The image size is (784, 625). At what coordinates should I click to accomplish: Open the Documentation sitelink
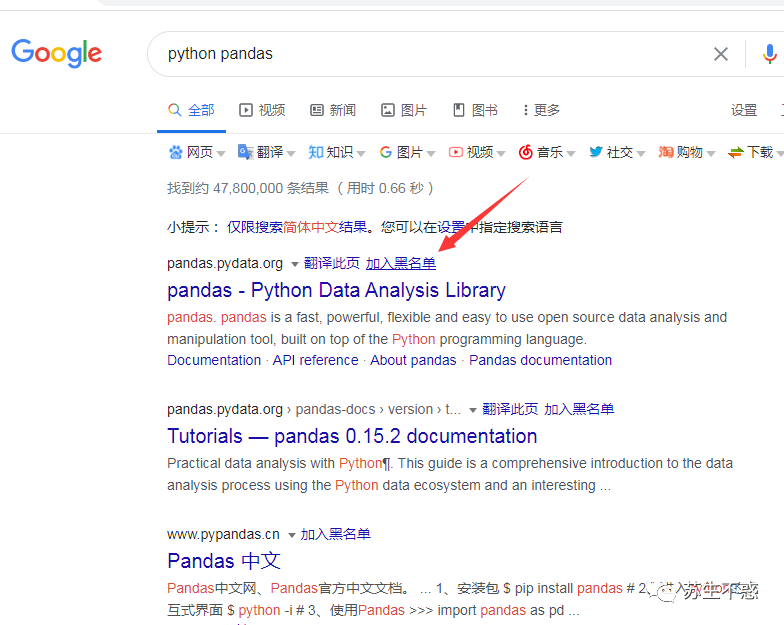214,360
